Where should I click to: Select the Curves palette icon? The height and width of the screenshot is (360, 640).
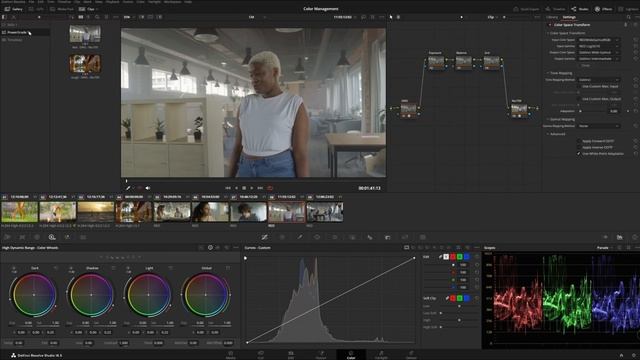pos(264,237)
